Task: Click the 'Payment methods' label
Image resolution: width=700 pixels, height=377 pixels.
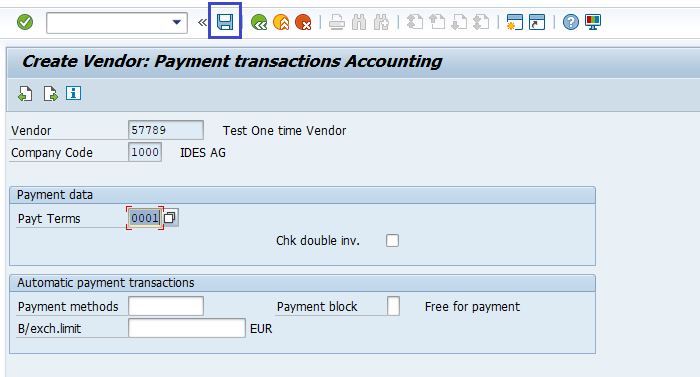Action: point(68,306)
